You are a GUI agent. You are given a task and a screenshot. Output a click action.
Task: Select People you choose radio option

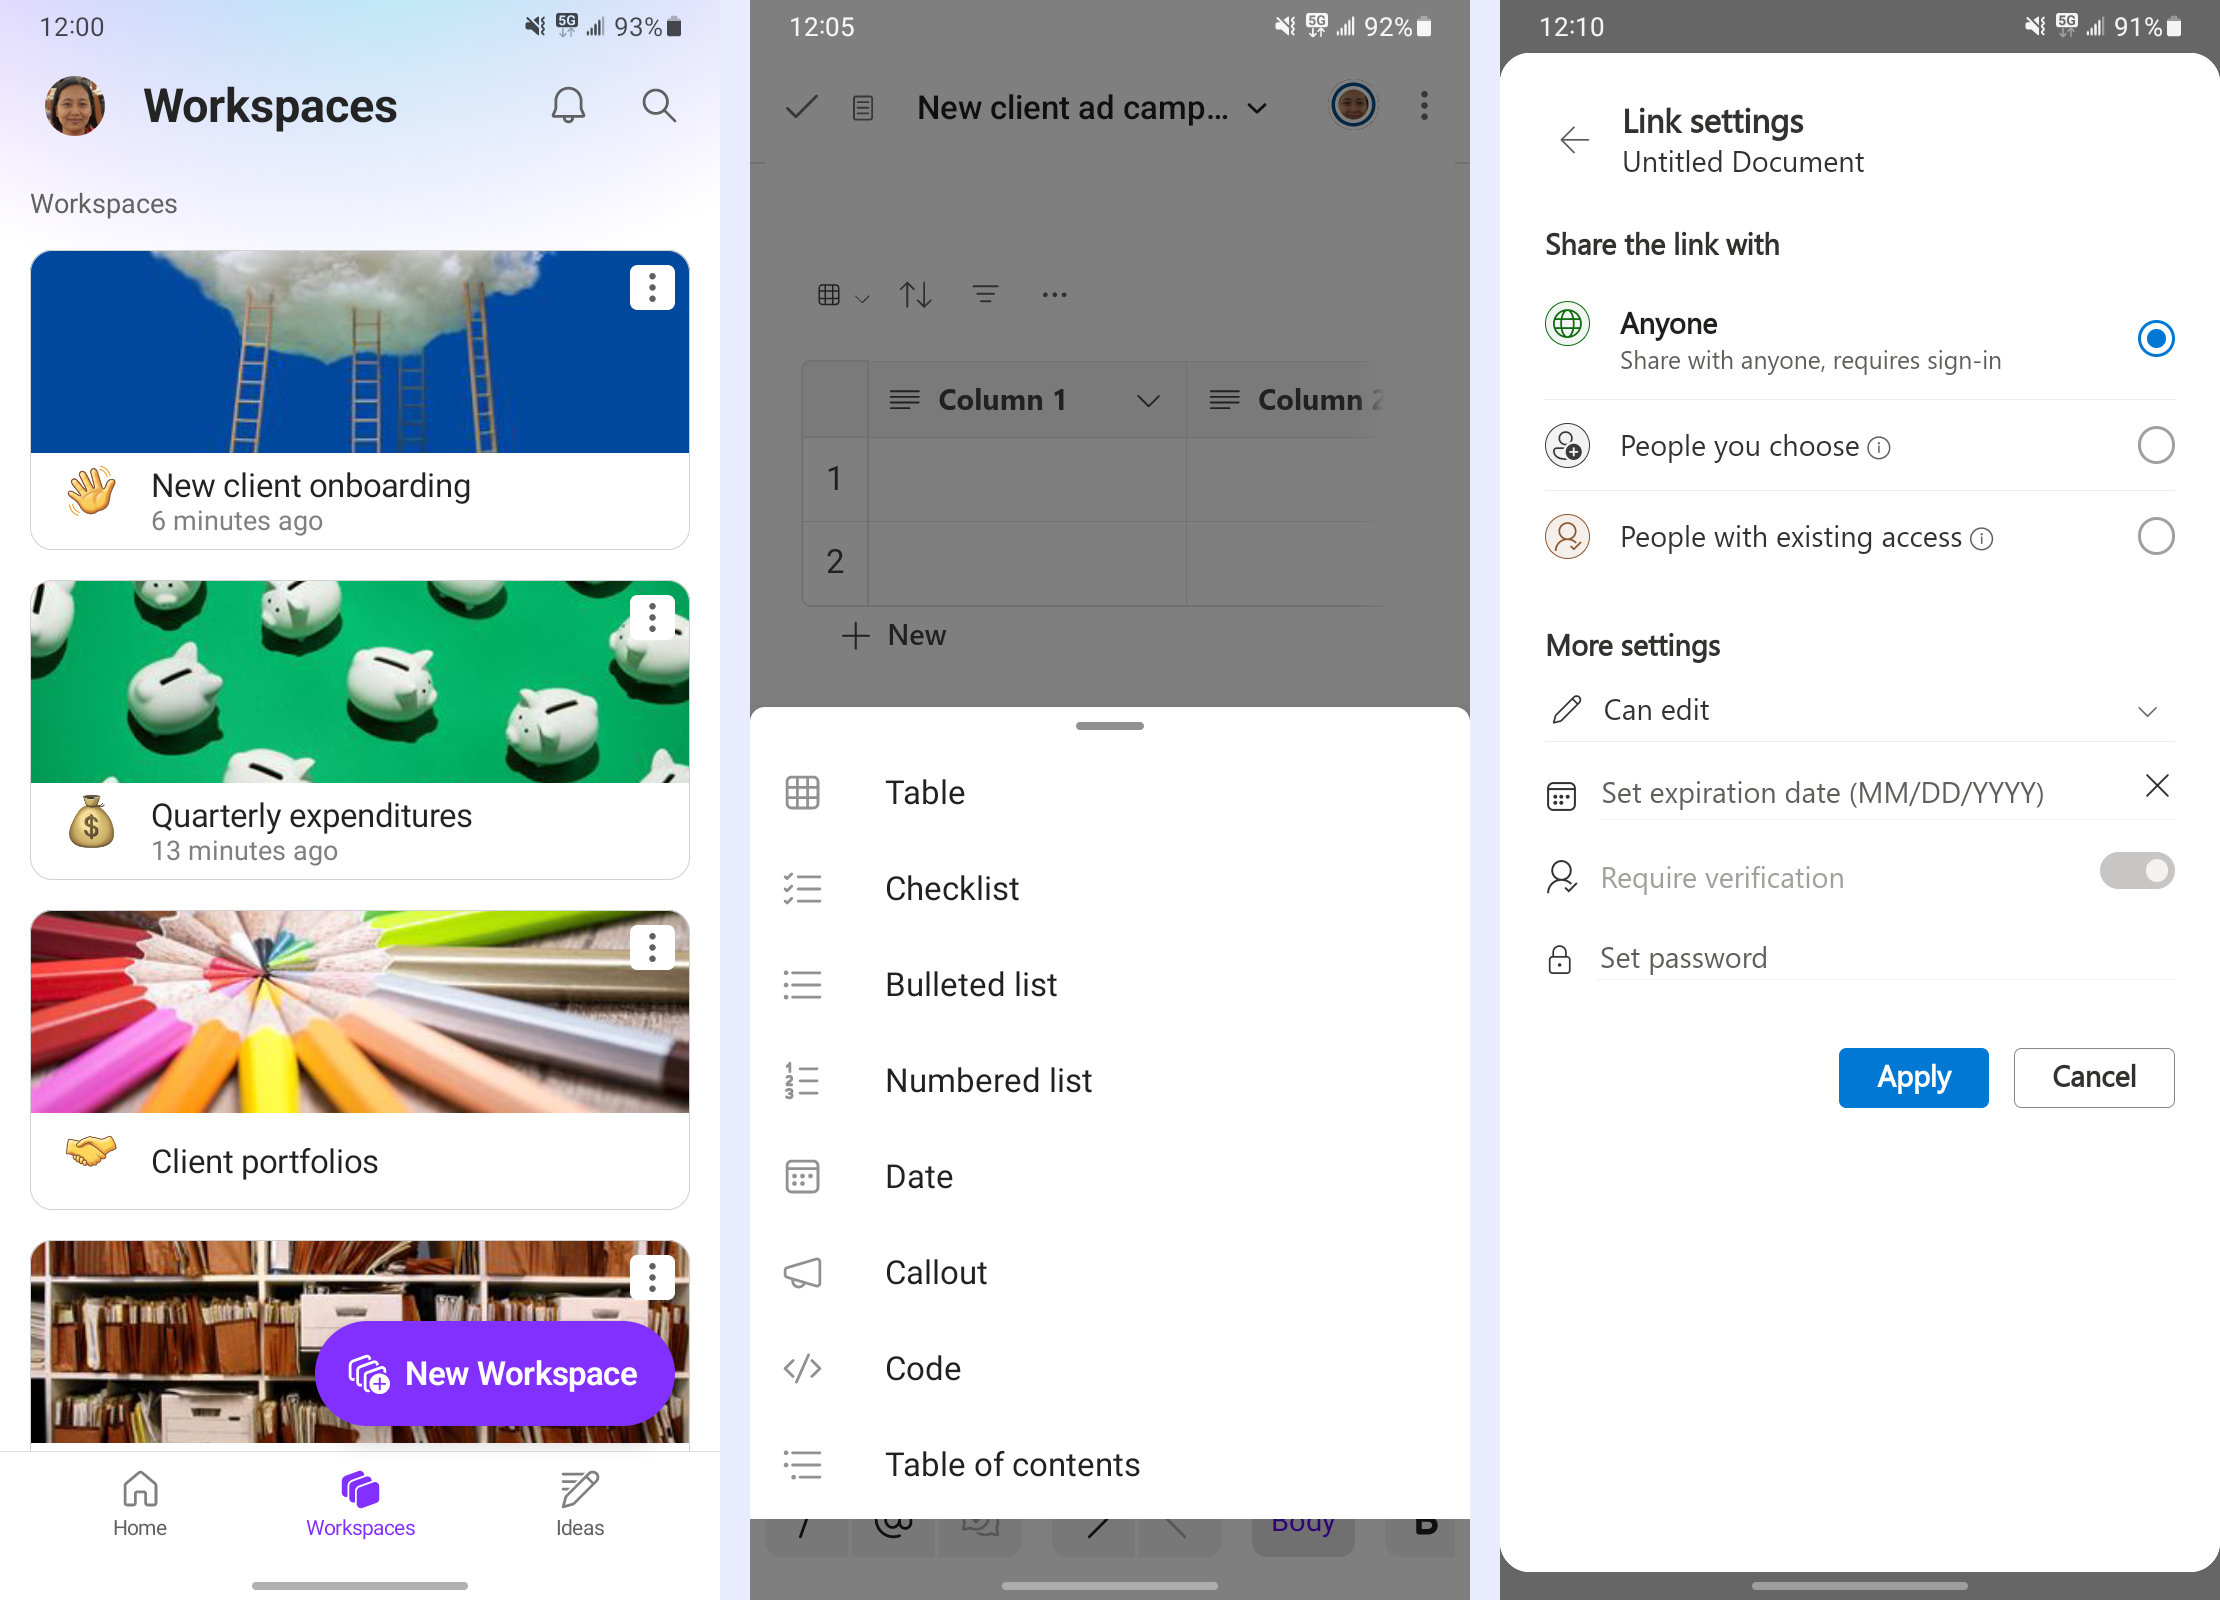pos(2155,446)
